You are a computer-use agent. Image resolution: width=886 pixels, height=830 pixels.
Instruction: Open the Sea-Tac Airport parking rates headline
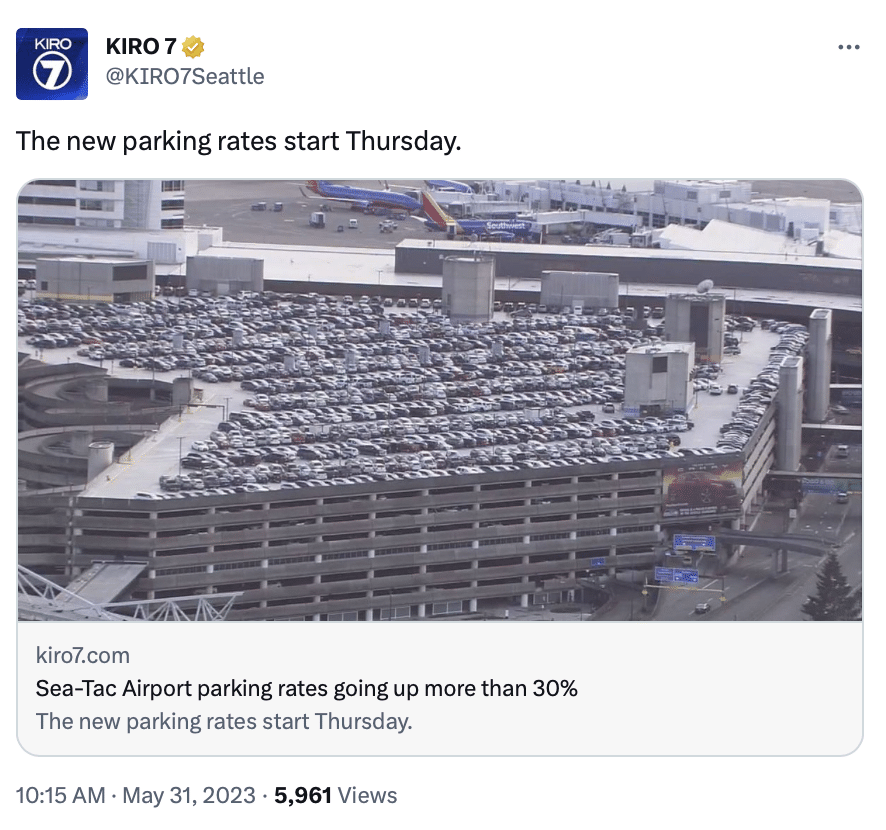tap(306, 688)
